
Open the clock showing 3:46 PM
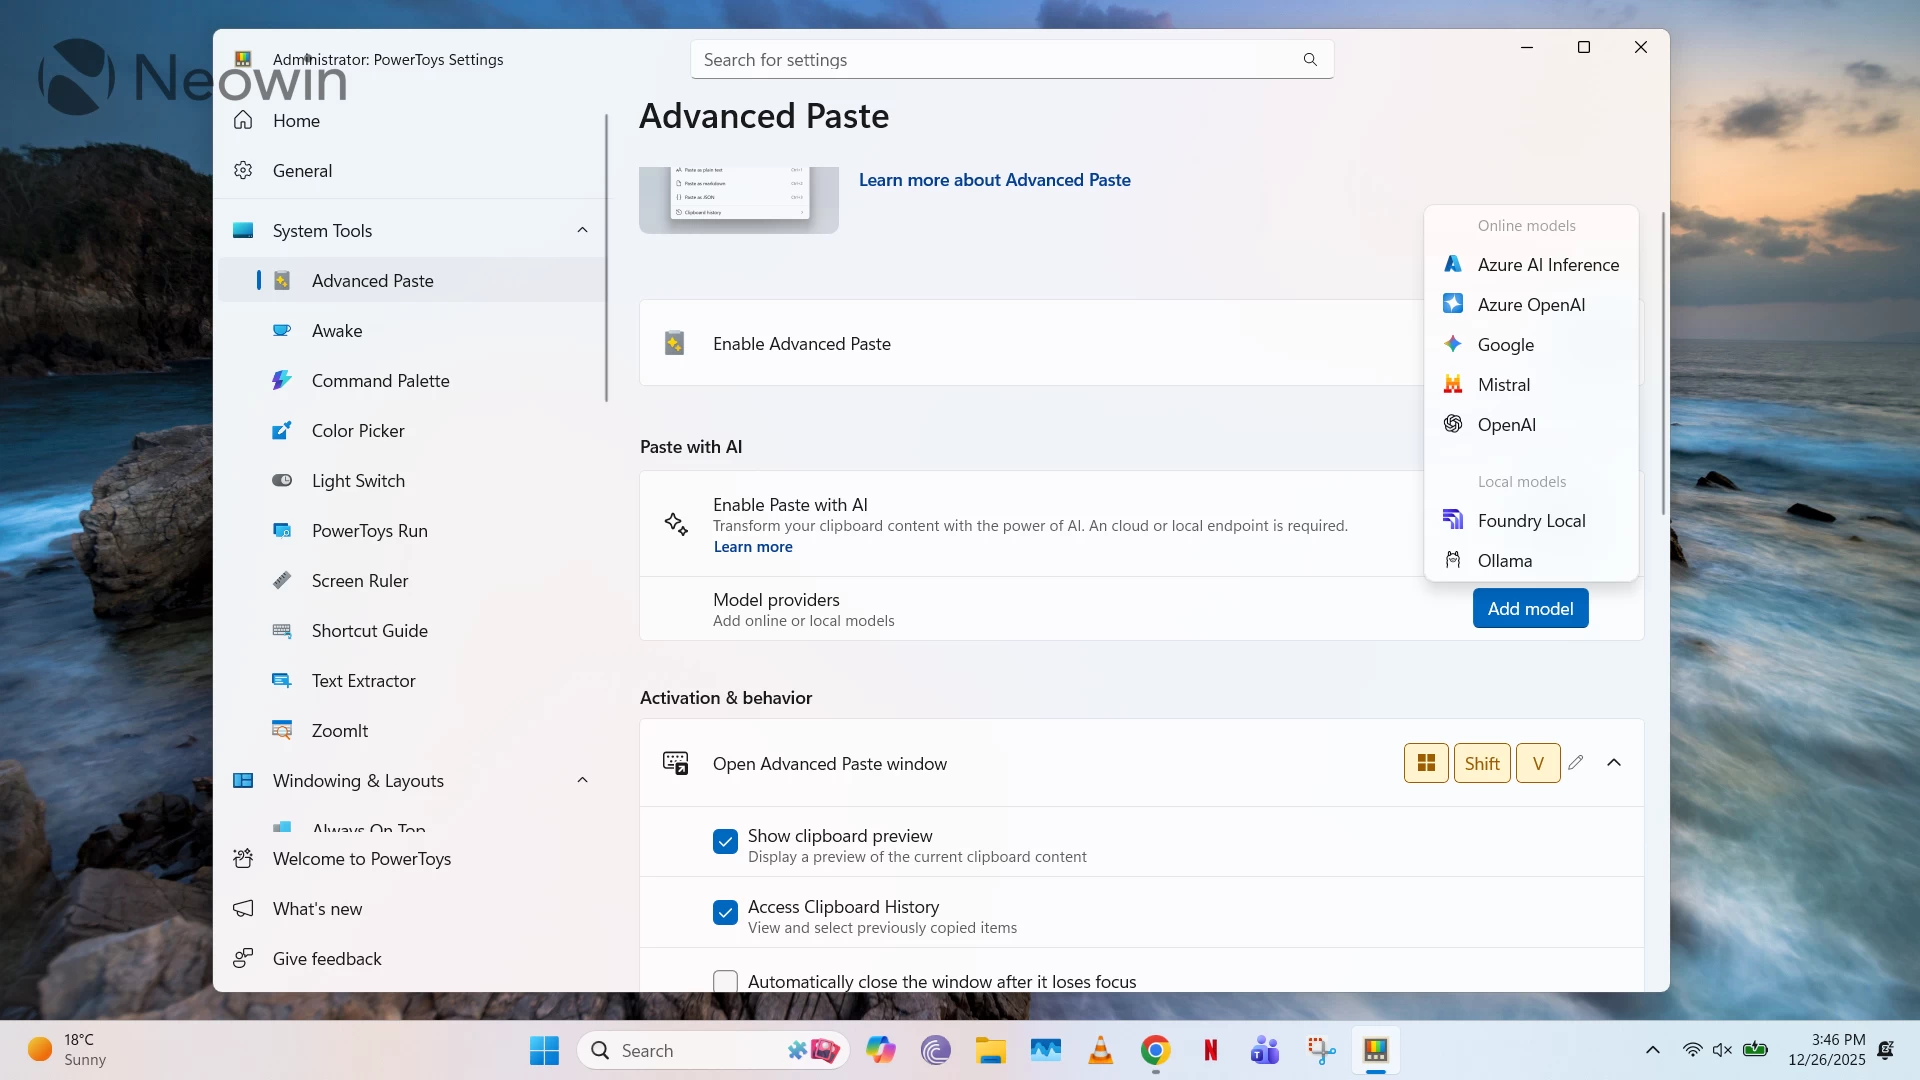(x=1826, y=1050)
